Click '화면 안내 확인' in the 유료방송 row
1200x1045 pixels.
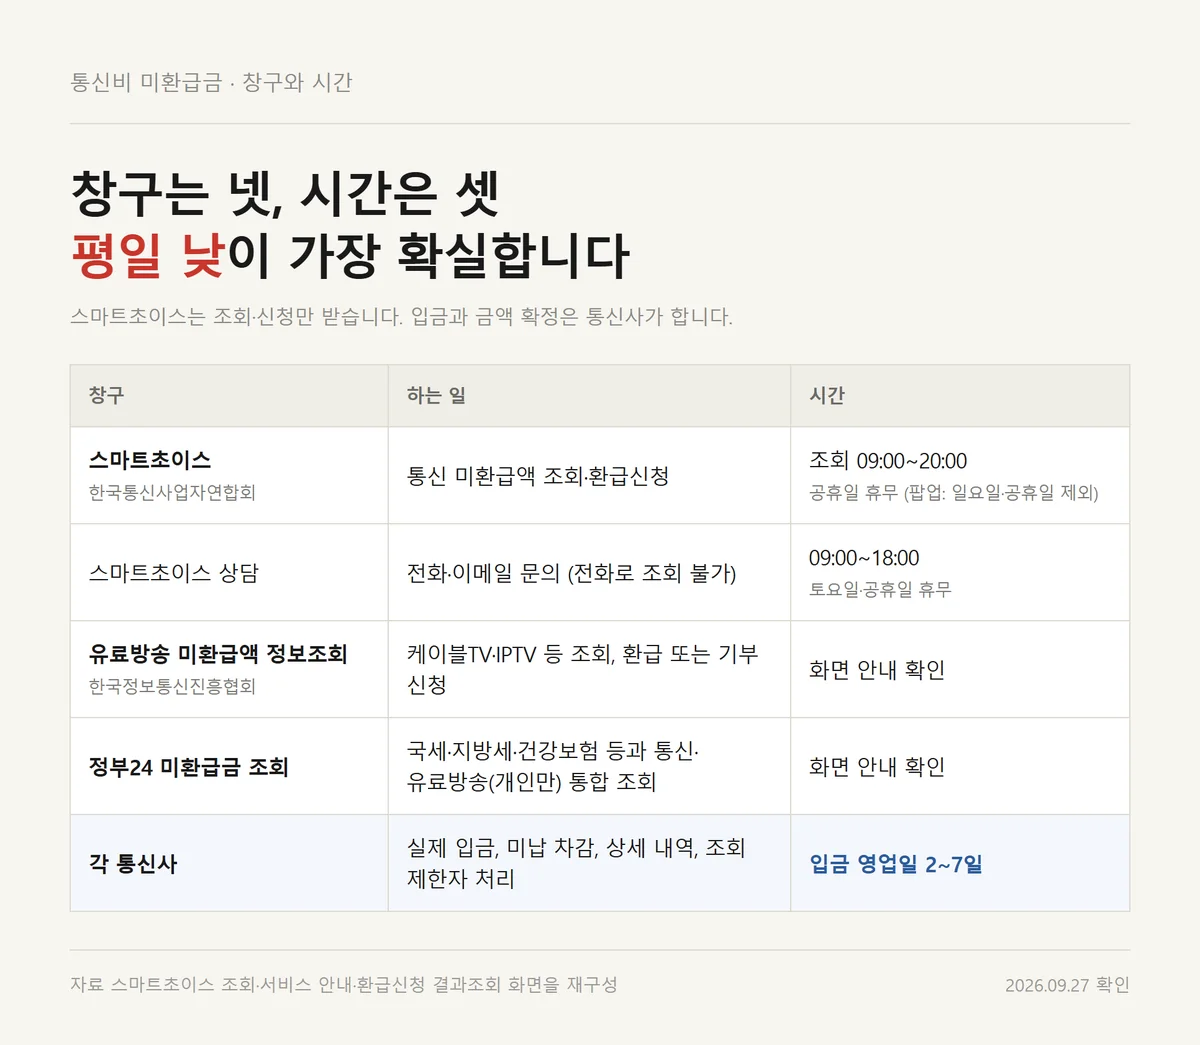(x=877, y=670)
